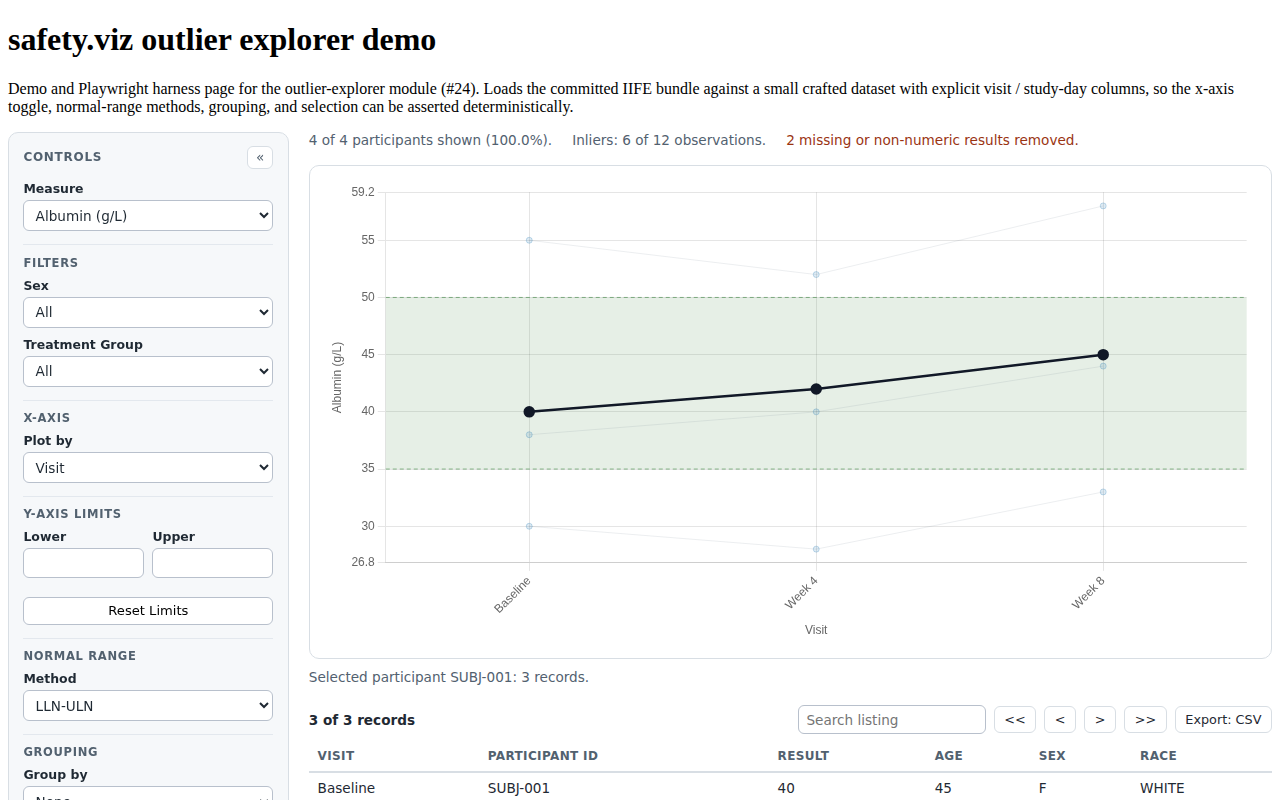Open the Measure dropdown showing Albumin (g/L)
The image size is (1280, 800).
148,215
